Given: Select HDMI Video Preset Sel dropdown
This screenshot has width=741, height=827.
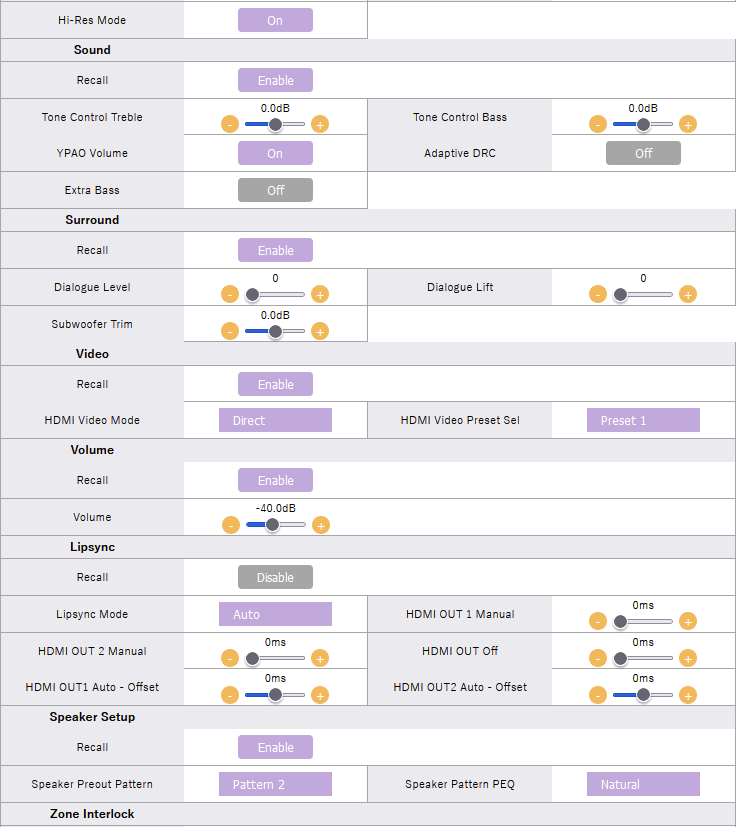Looking at the screenshot, I should (643, 420).
